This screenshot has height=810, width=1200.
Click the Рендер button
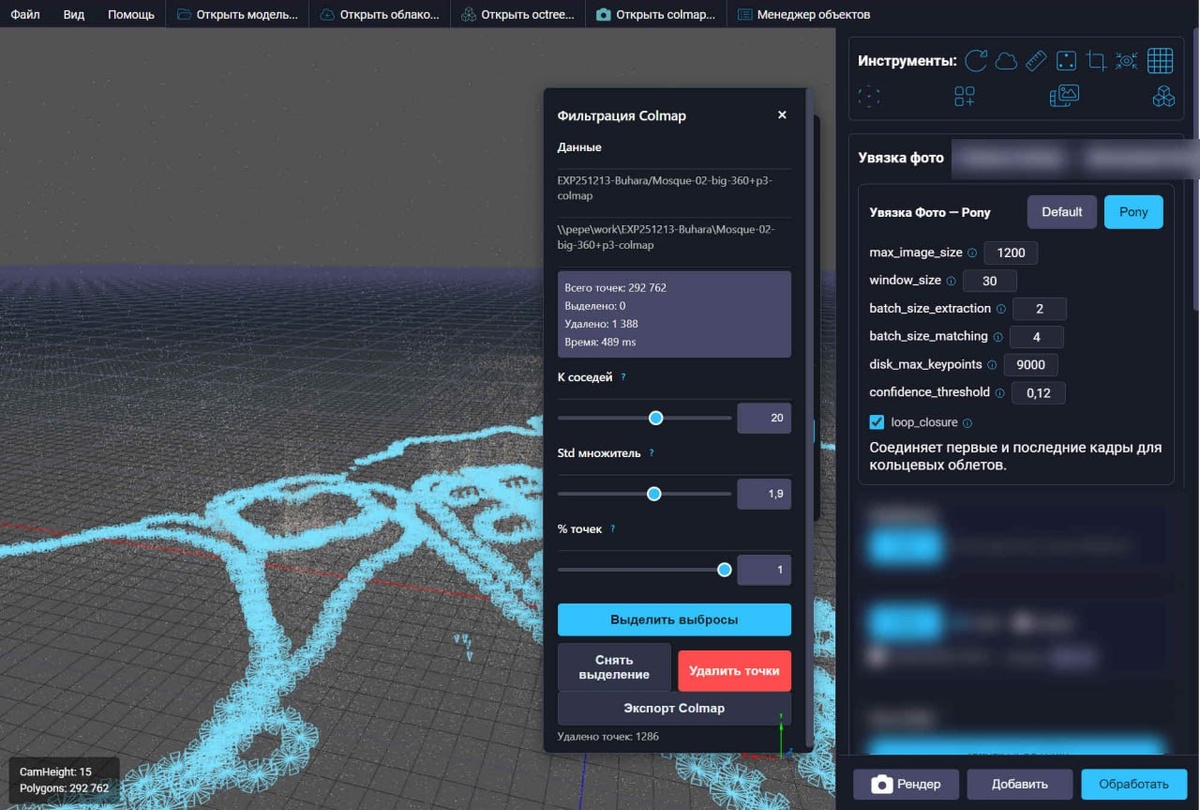(908, 784)
